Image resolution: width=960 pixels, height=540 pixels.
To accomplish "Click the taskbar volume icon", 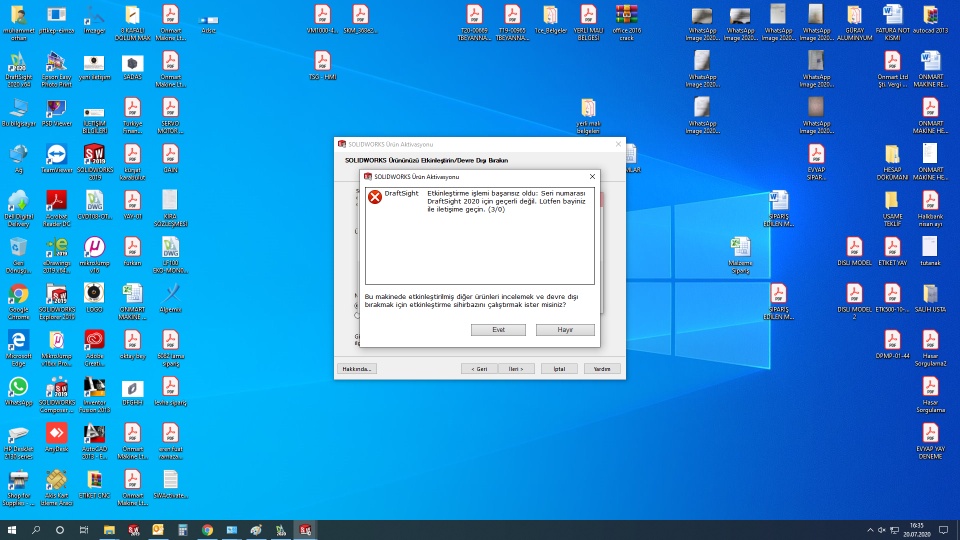I will (882, 530).
